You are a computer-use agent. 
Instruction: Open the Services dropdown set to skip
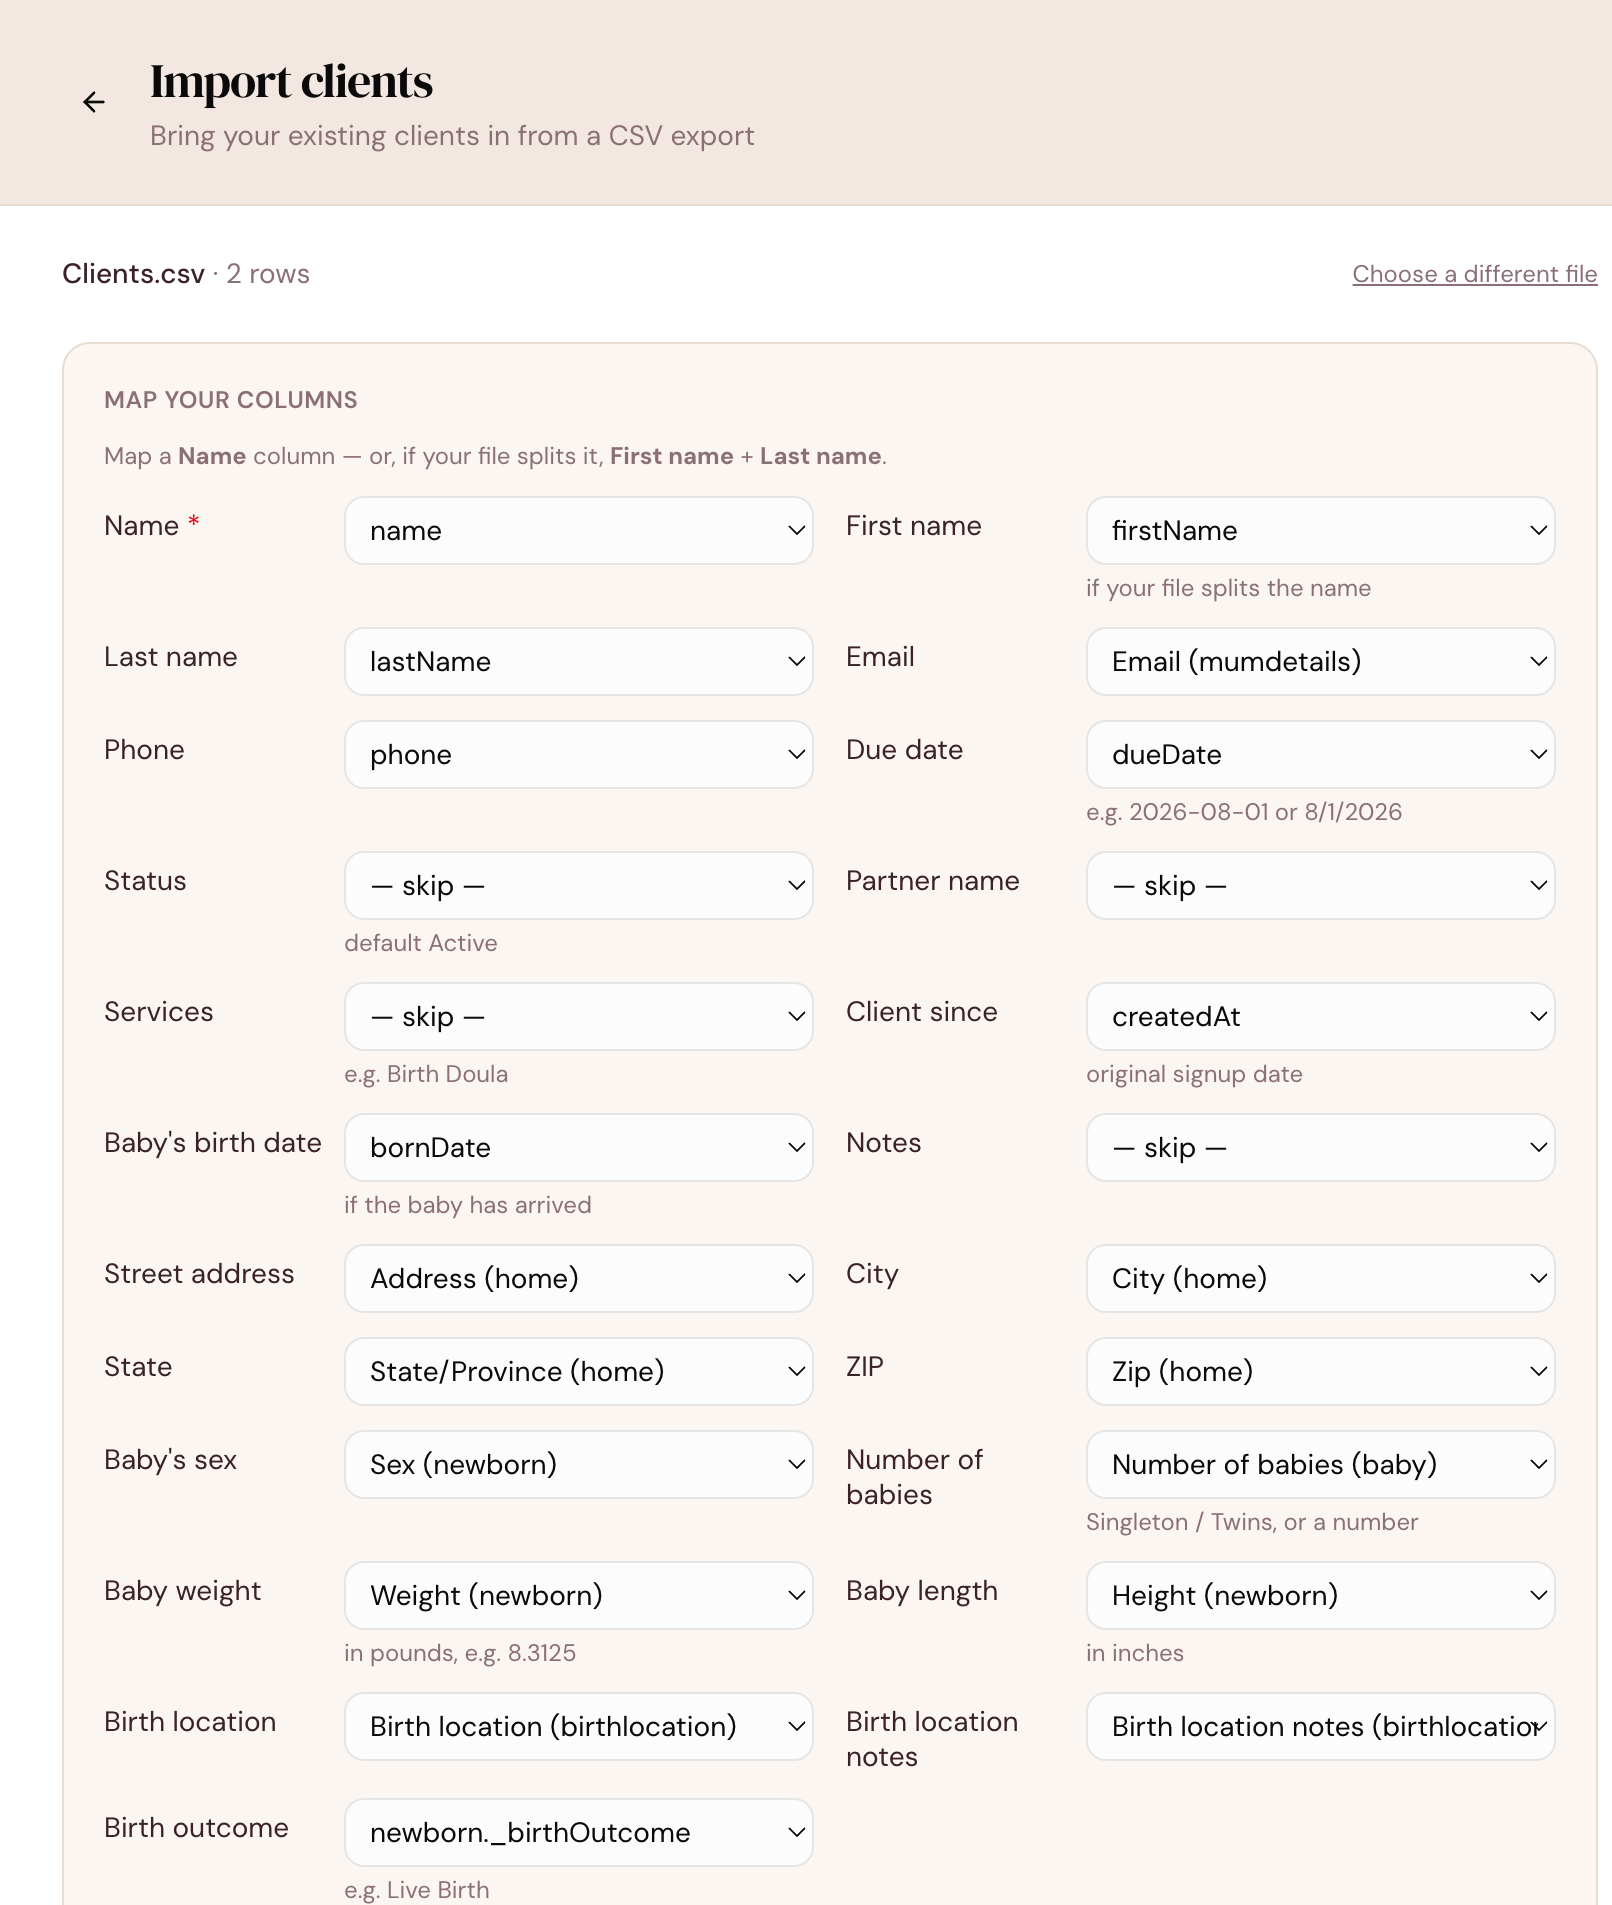click(579, 1017)
